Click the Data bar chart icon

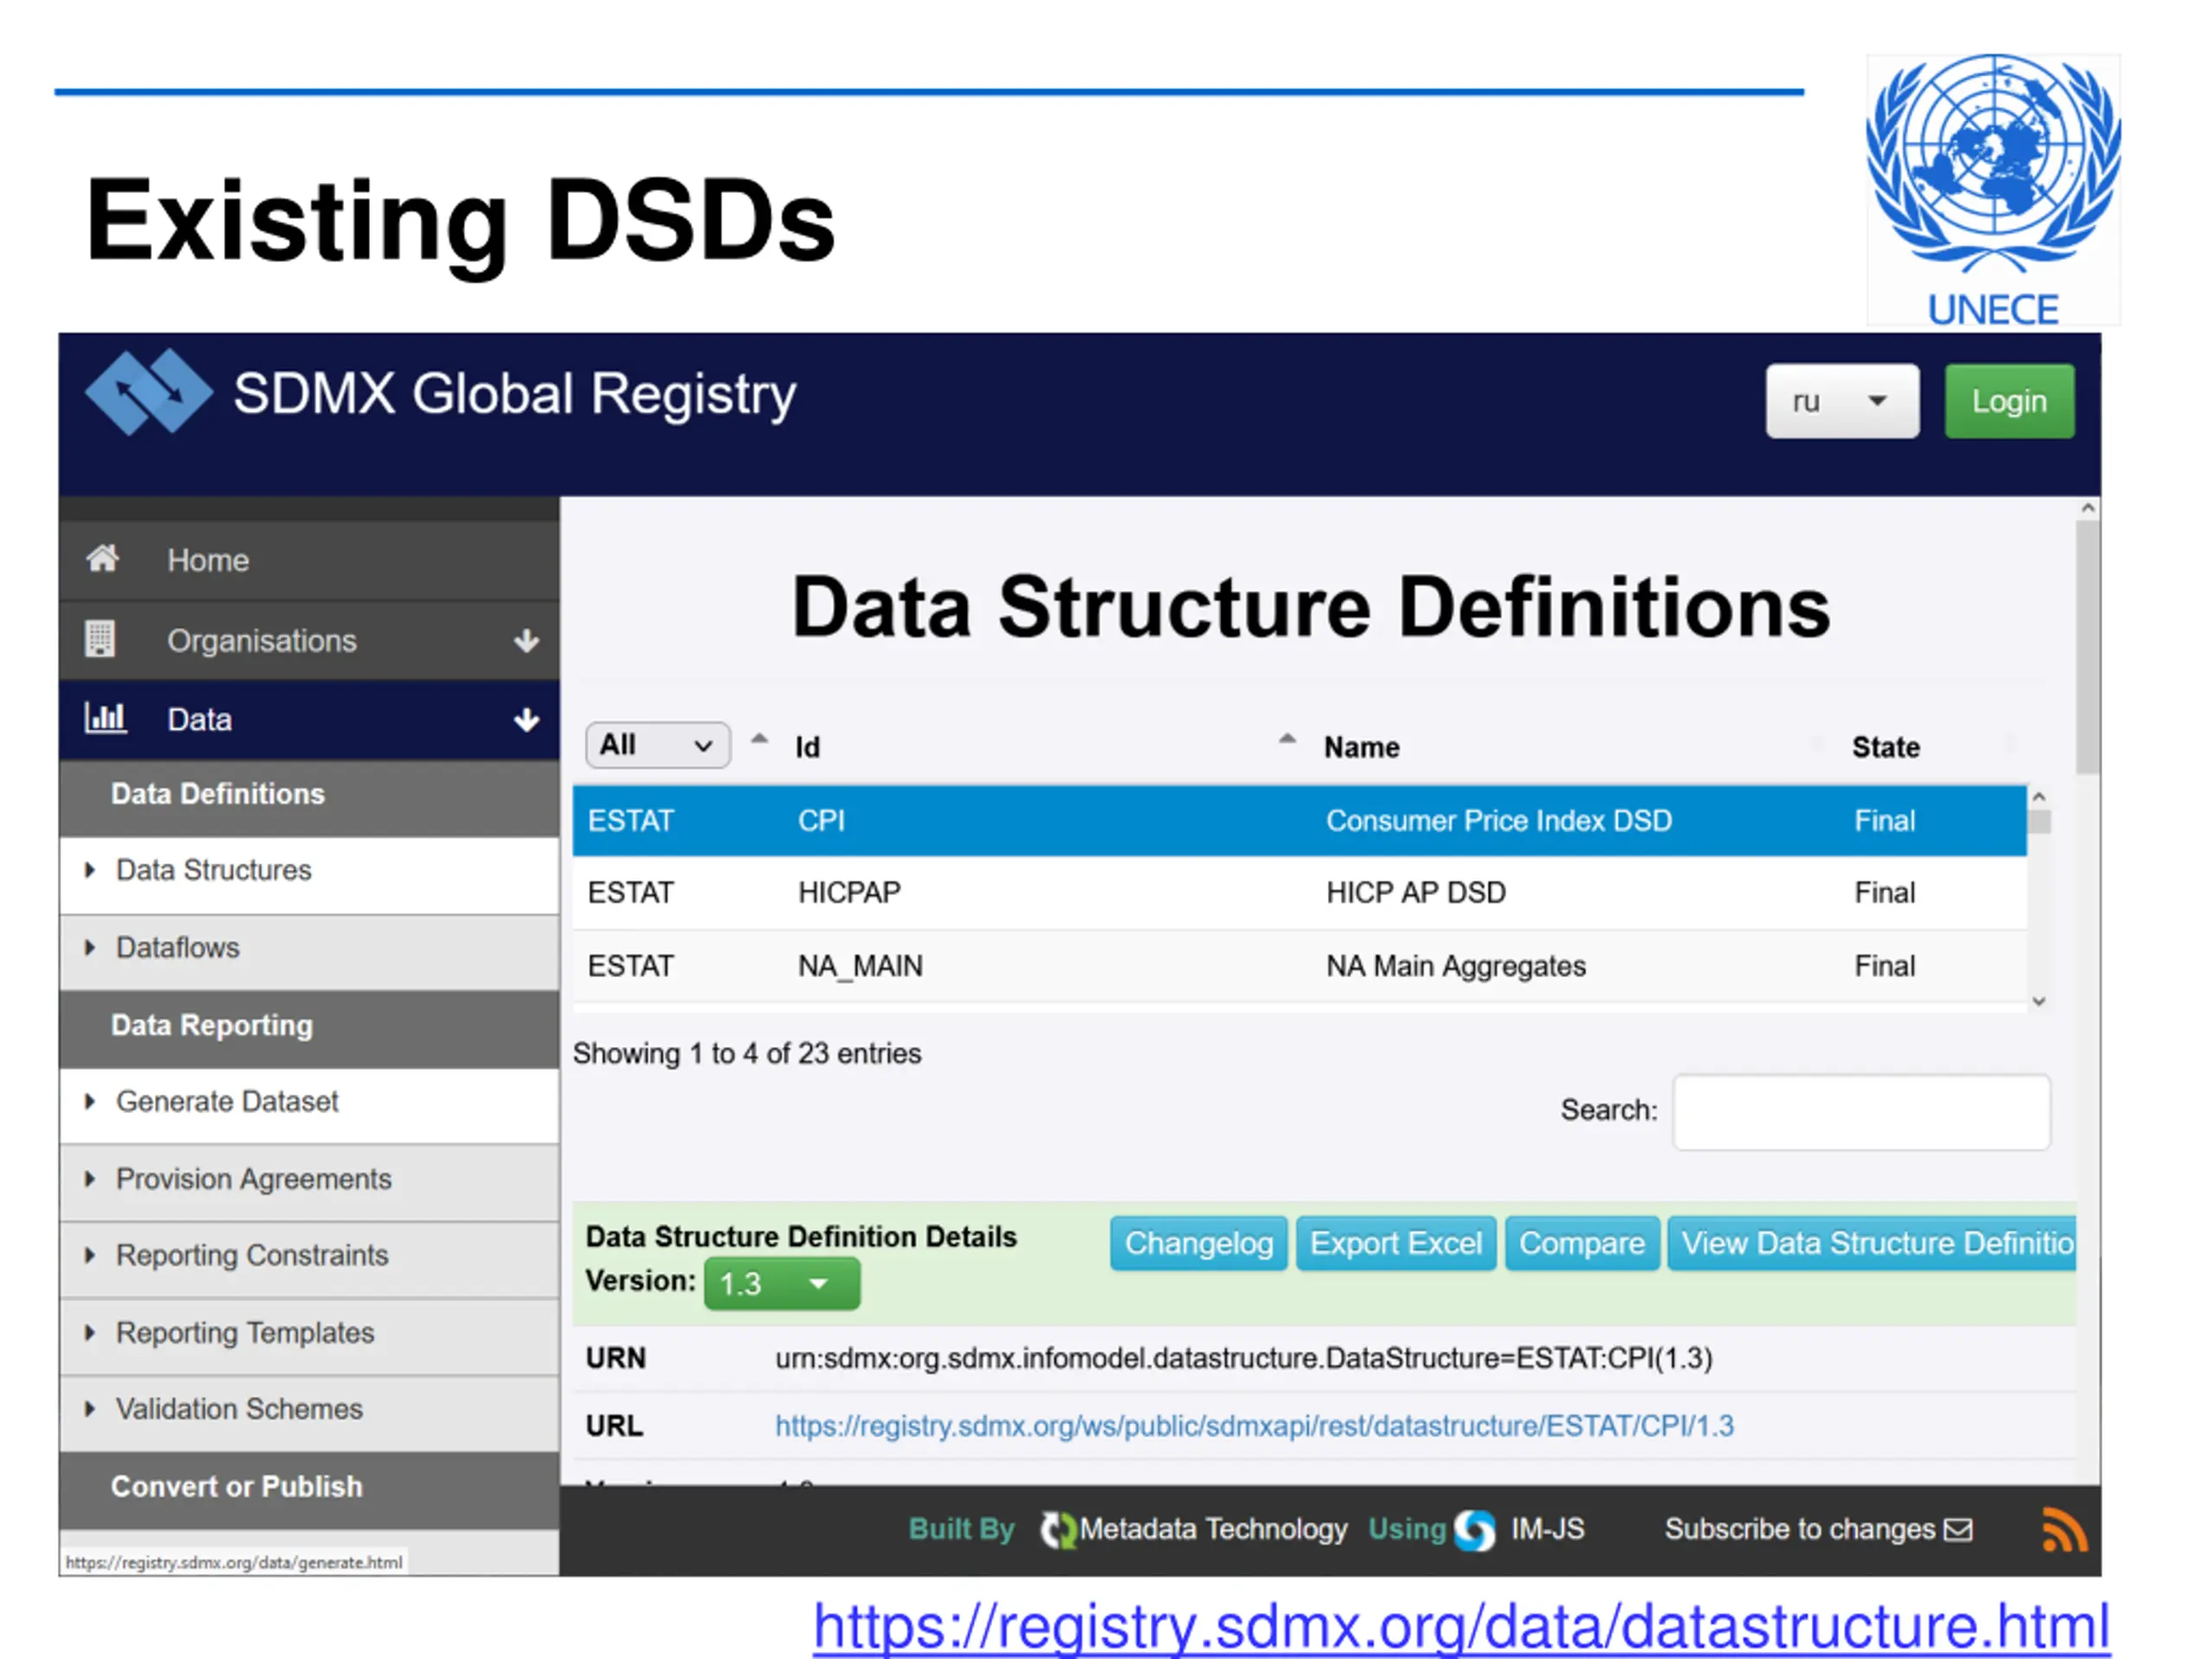tap(105, 717)
